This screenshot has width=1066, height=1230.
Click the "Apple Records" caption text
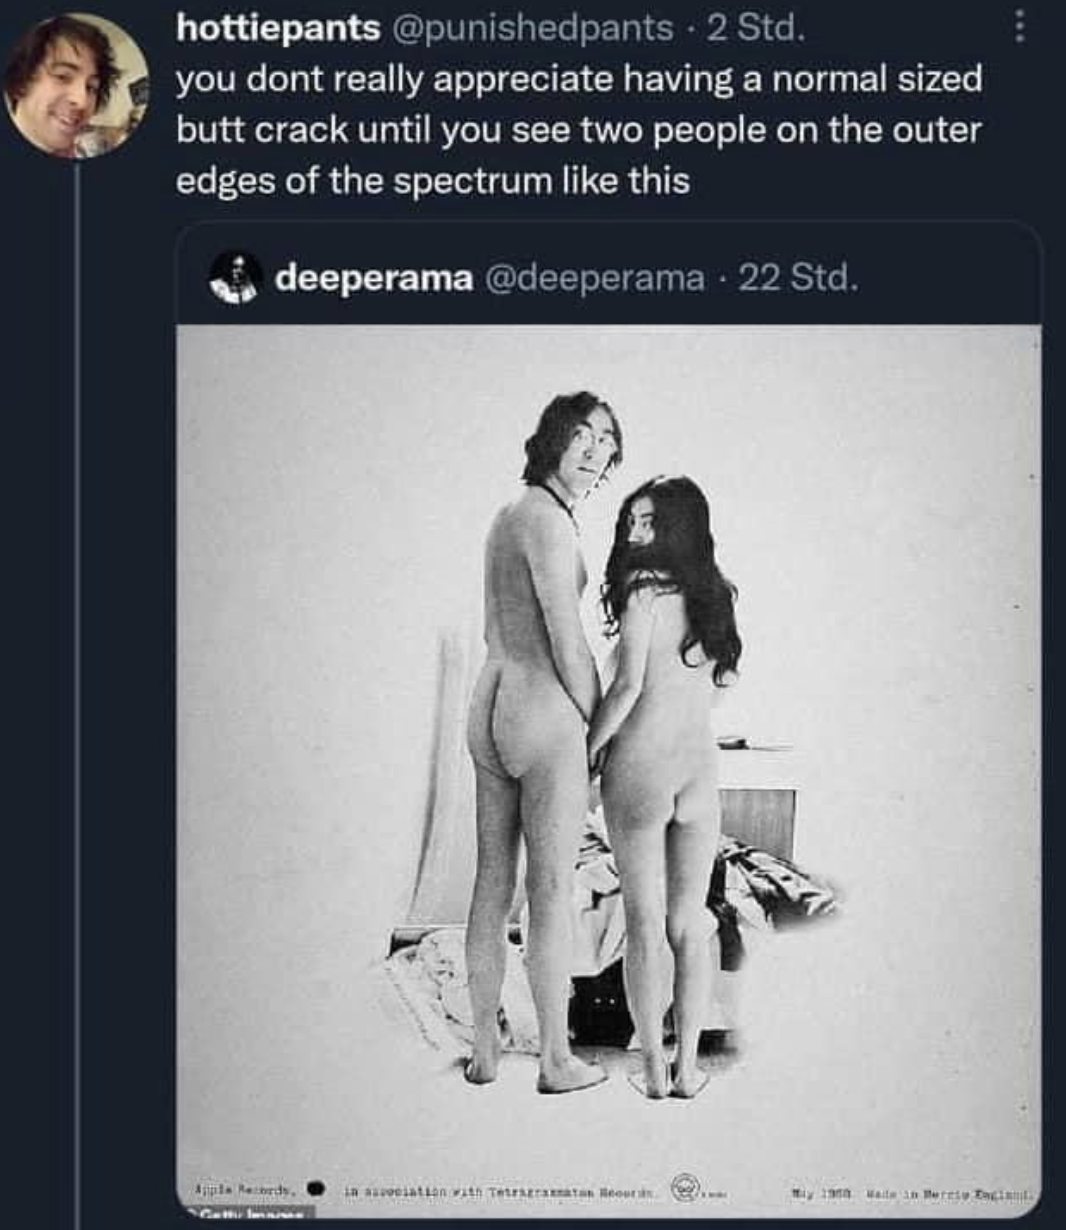point(244,1190)
